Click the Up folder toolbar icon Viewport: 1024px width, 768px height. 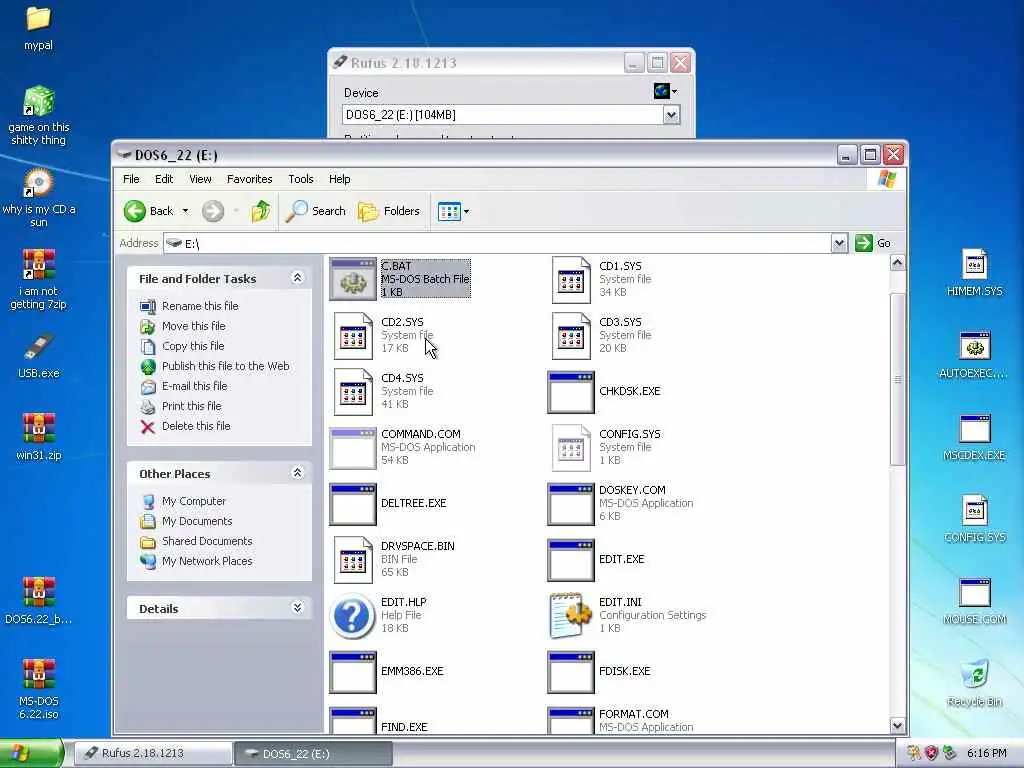(x=261, y=211)
